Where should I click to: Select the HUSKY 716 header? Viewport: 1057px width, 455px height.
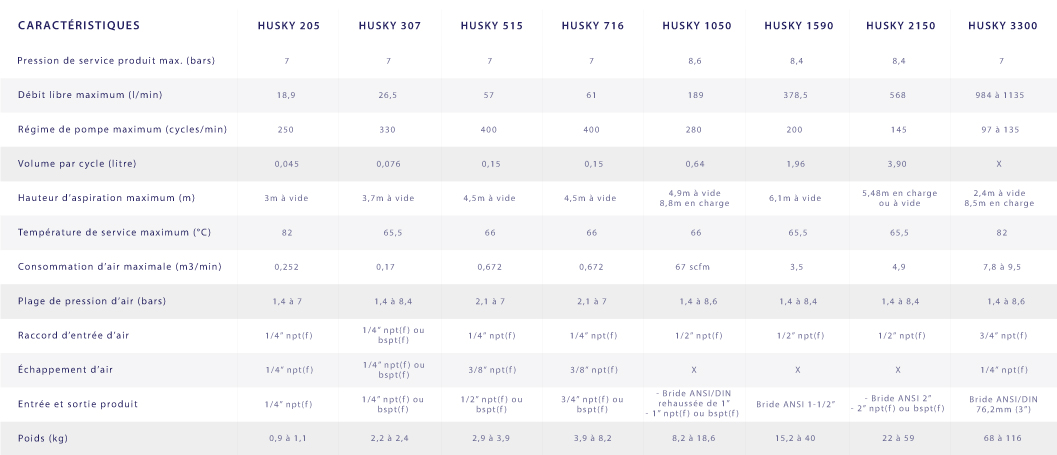point(593,26)
